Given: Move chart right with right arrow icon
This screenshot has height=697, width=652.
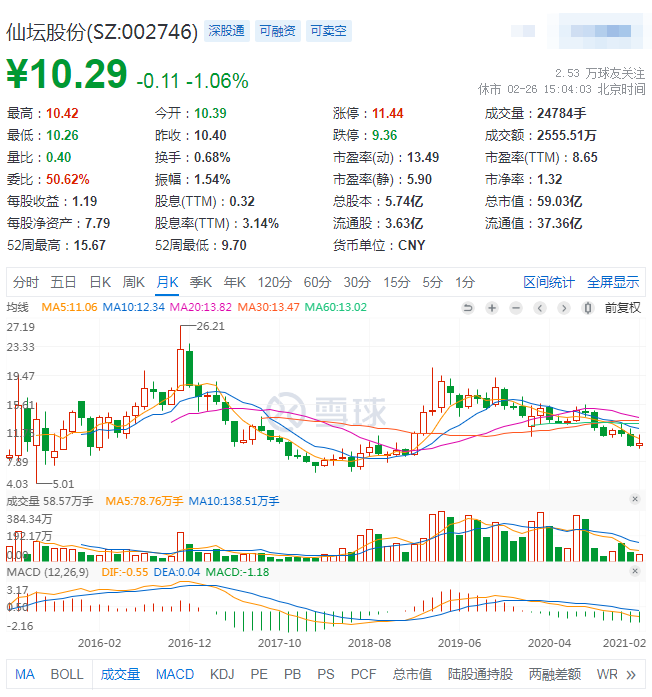Looking at the screenshot, I should coord(564,308).
